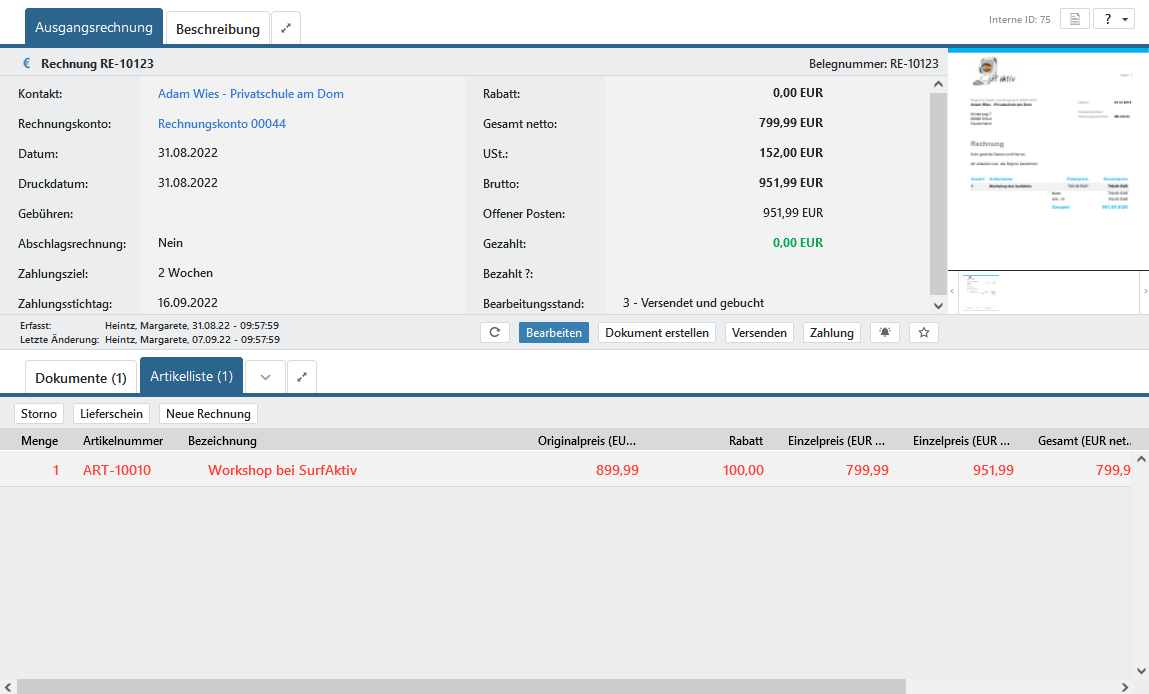Click the Euro icon beside Rechnung RE-10123

pos(27,63)
